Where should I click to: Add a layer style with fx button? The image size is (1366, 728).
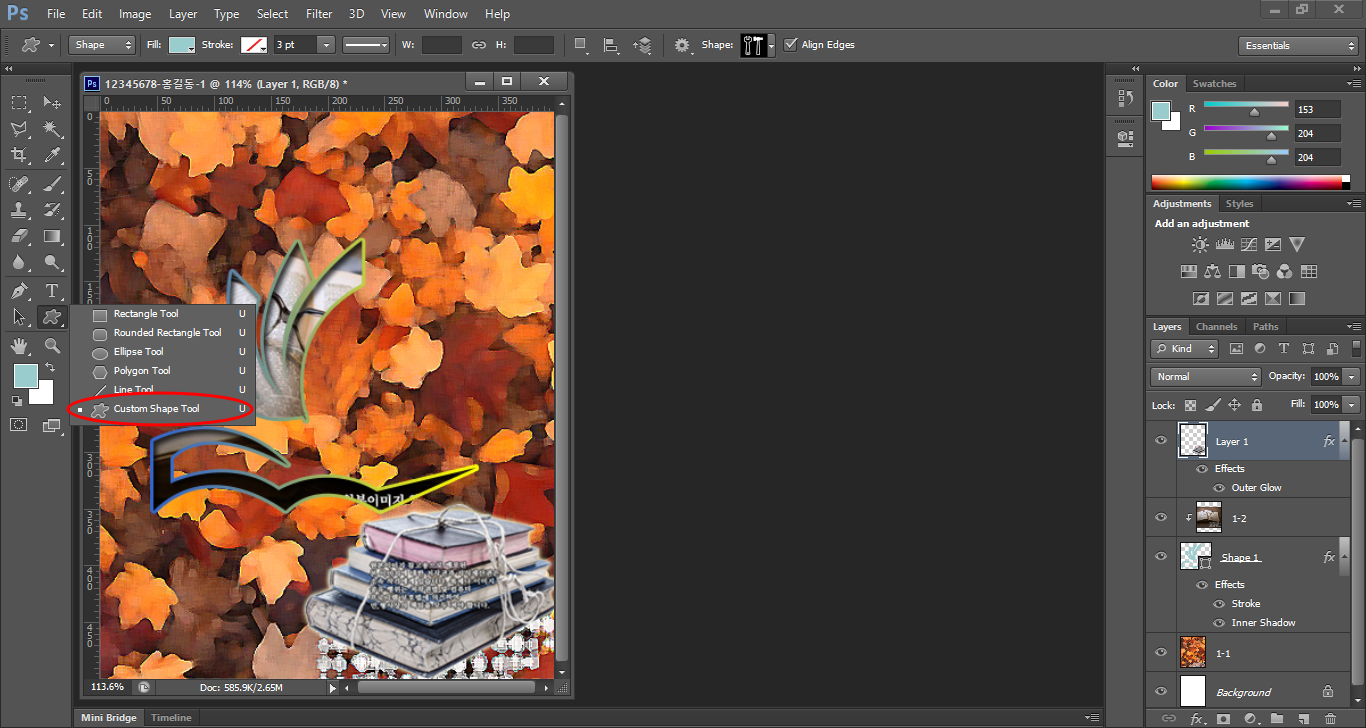click(x=1196, y=718)
